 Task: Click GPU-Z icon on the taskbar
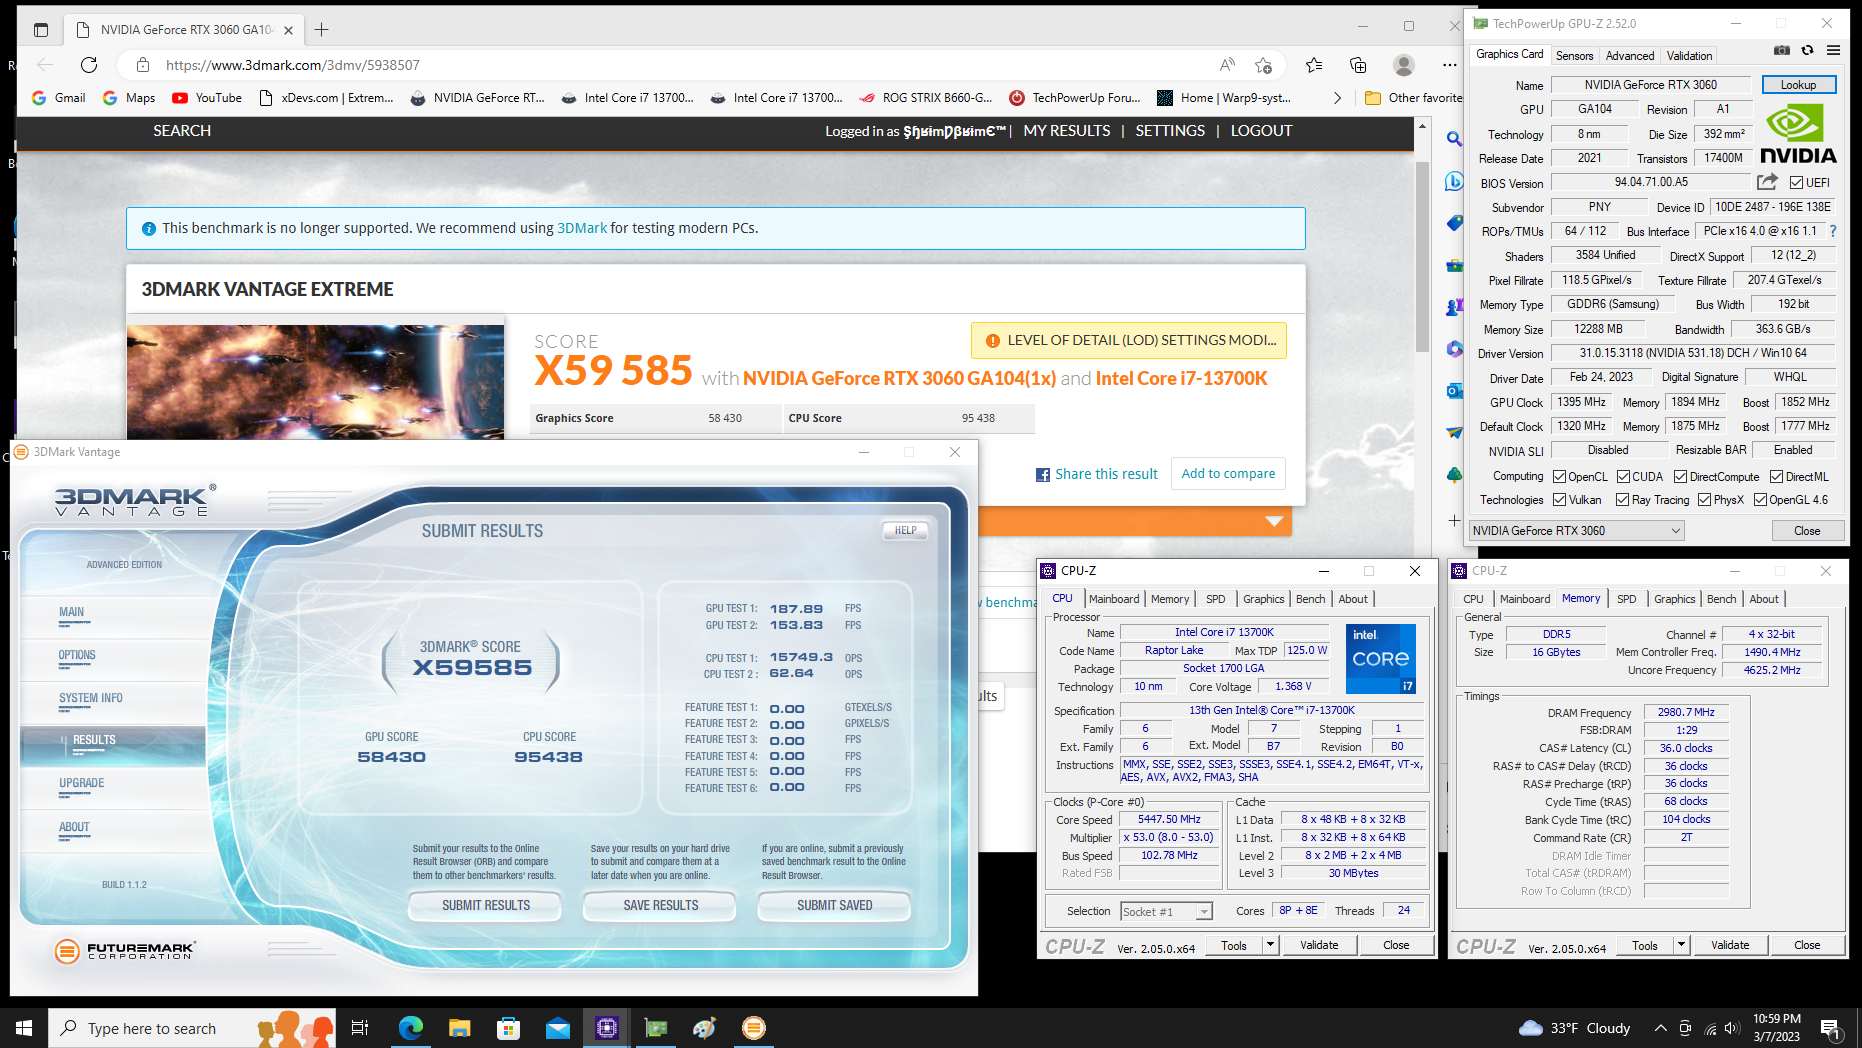(656, 1027)
